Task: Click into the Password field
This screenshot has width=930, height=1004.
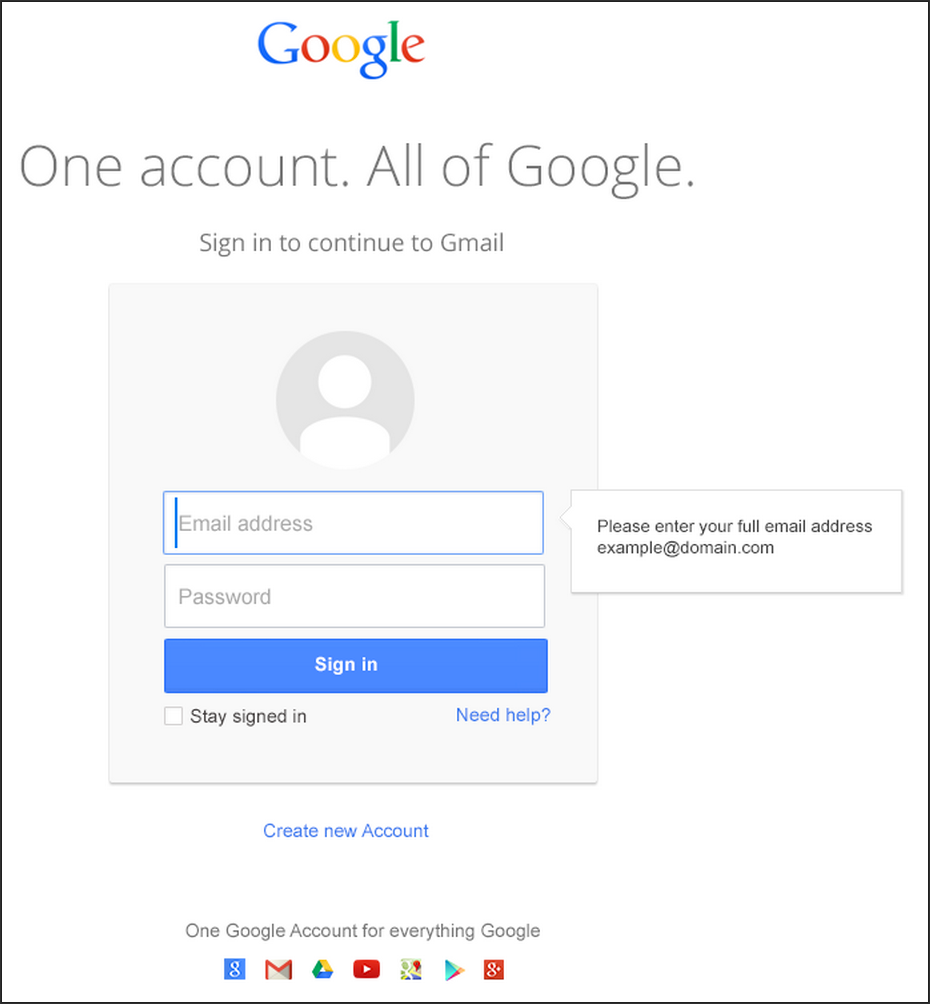Action: (354, 597)
